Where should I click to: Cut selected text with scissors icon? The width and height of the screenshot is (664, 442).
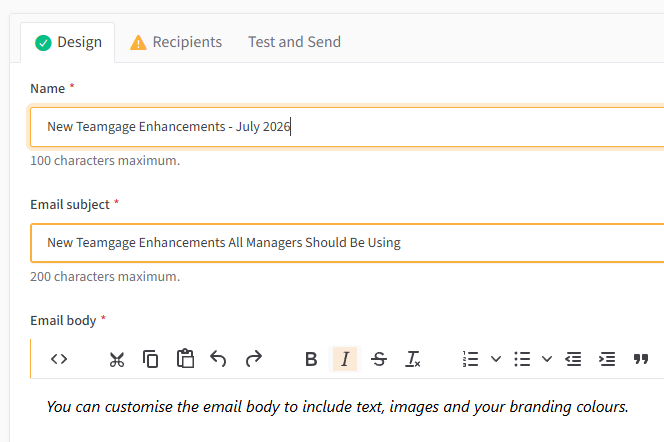116,359
